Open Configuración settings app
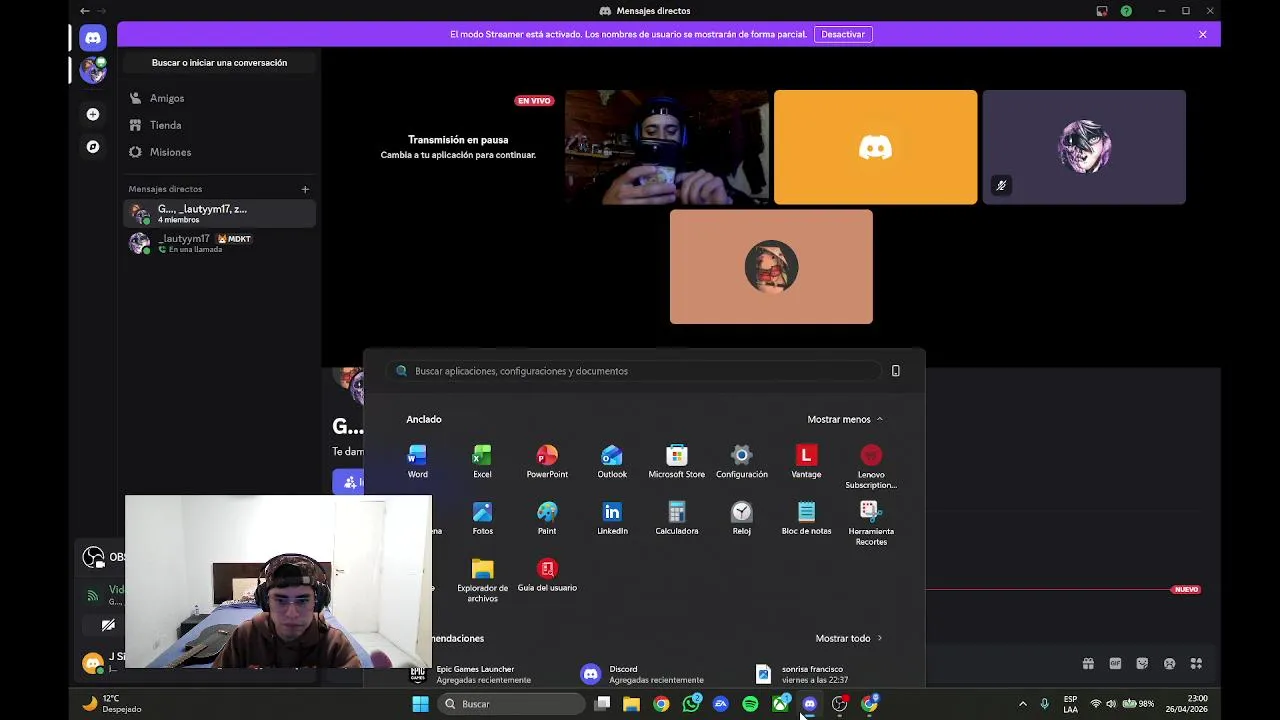The height and width of the screenshot is (720, 1280). (742, 462)
